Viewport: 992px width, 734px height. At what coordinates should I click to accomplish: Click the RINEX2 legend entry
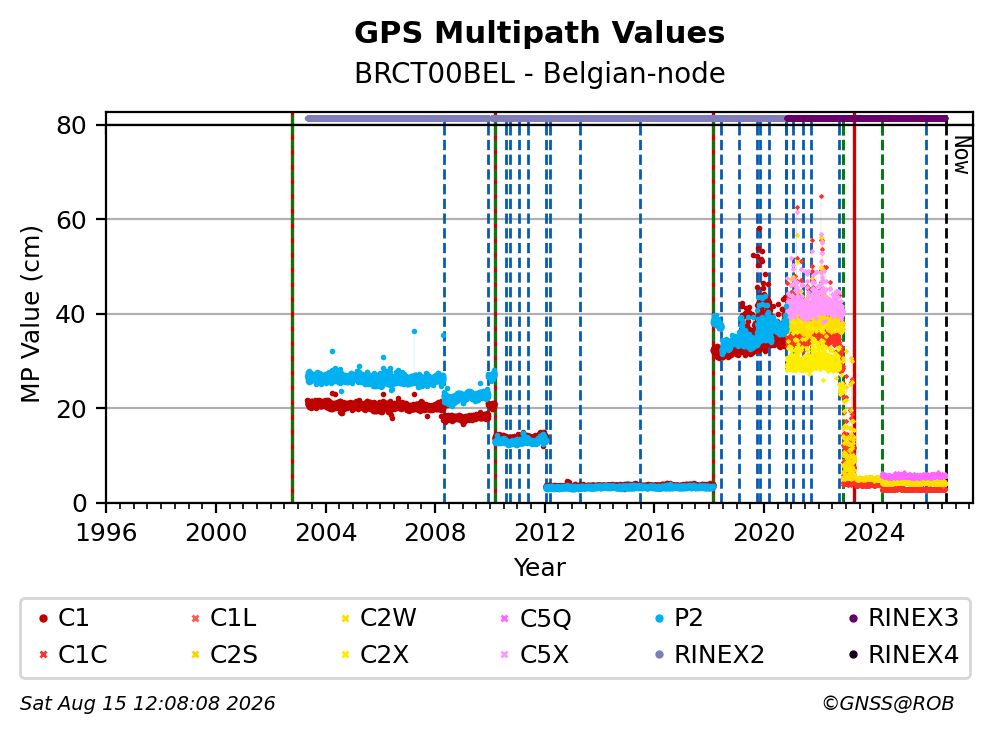[709, 655]
